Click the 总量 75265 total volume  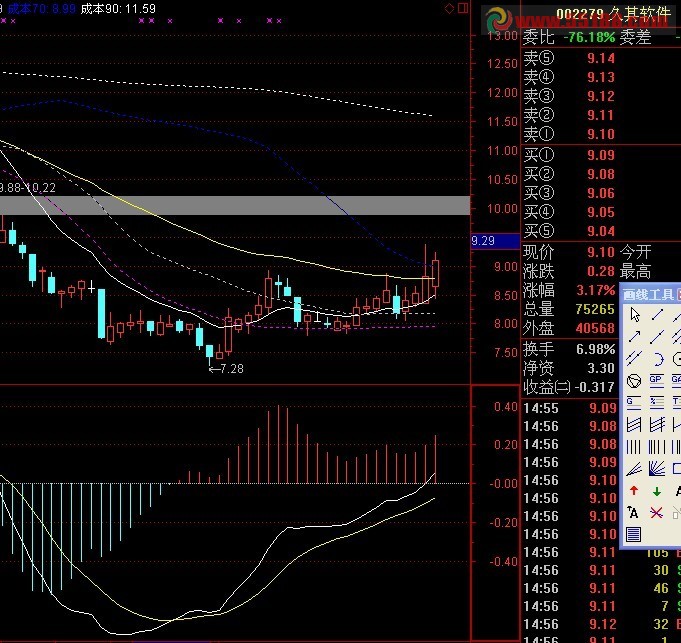click(595, 309)
